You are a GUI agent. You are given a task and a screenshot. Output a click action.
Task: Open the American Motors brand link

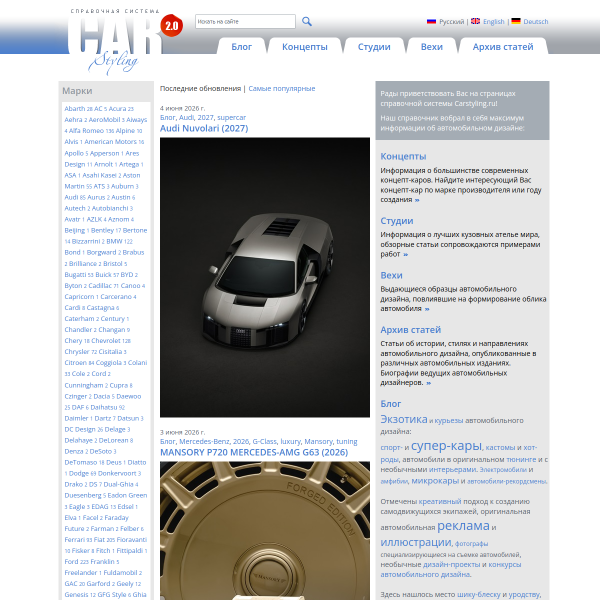click(x=111, y=142)
